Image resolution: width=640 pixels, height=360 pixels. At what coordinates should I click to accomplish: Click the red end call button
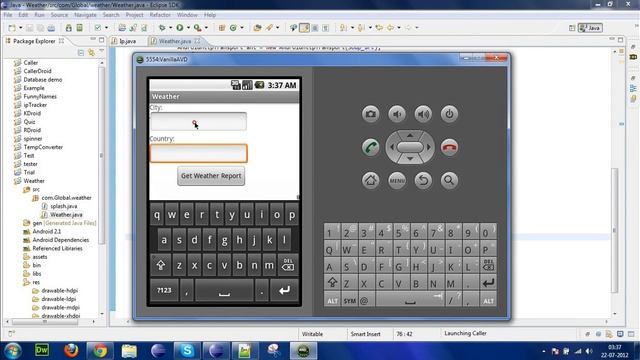pyautogui.click(x=449, y=147)
